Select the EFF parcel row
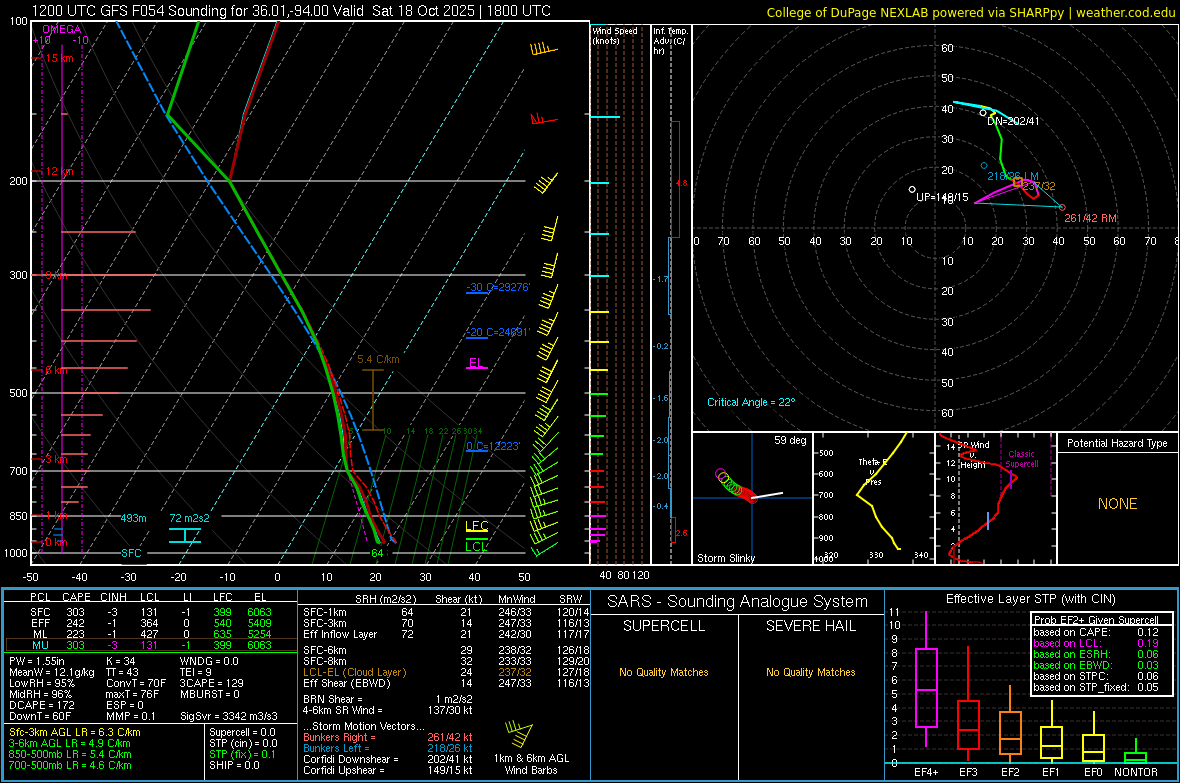This screenshot has width=1180, height=783. pyautogui.click(x=151, y=623)
